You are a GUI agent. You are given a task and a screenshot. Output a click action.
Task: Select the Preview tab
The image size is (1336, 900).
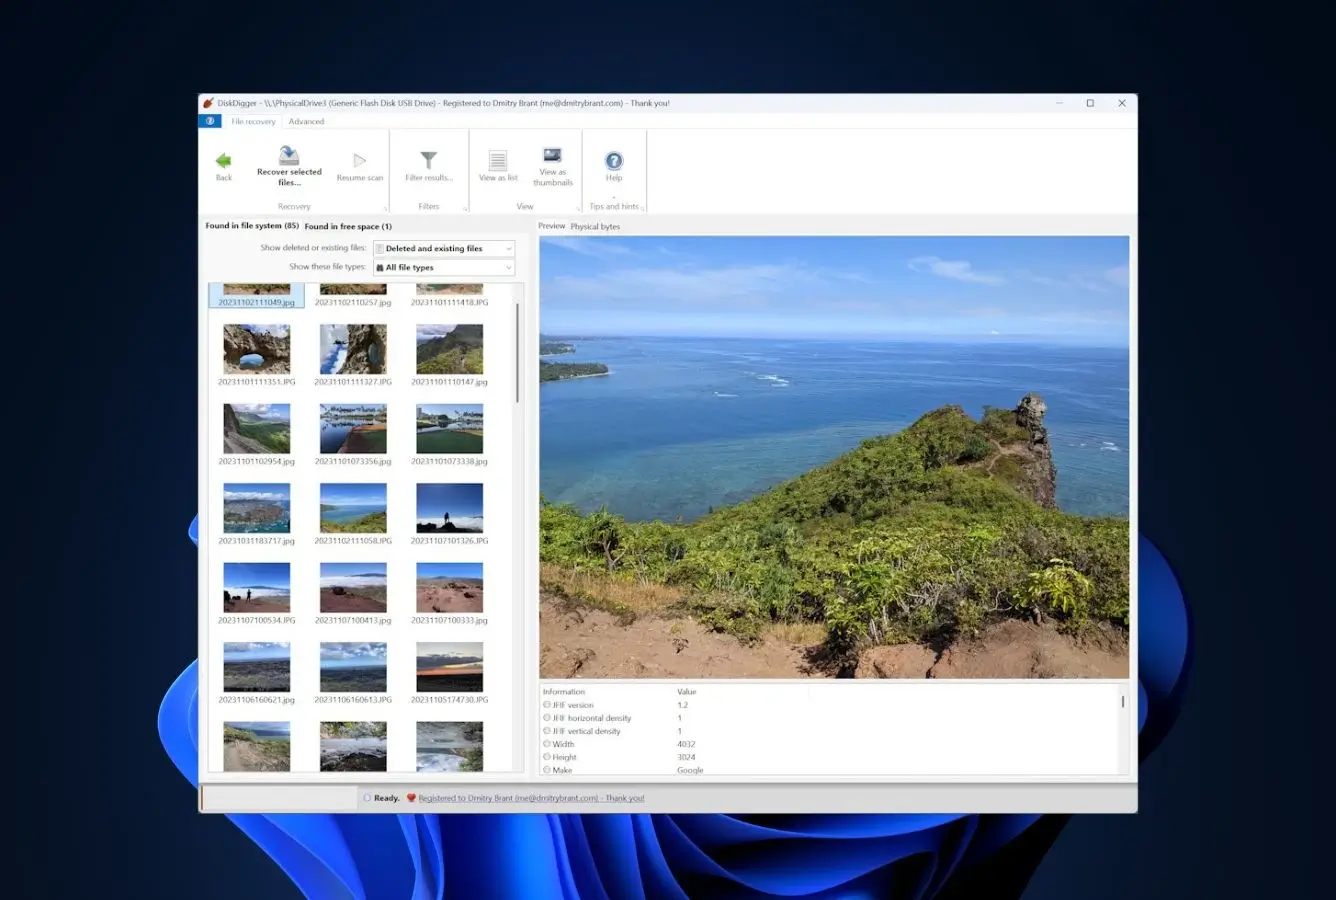point(552,226)
